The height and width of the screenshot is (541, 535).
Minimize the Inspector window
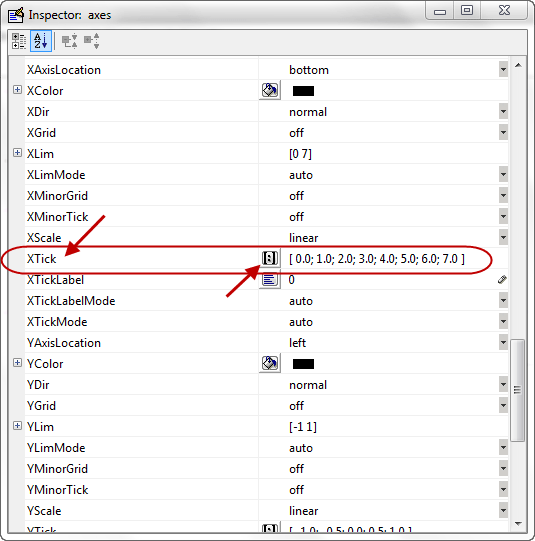440,11
